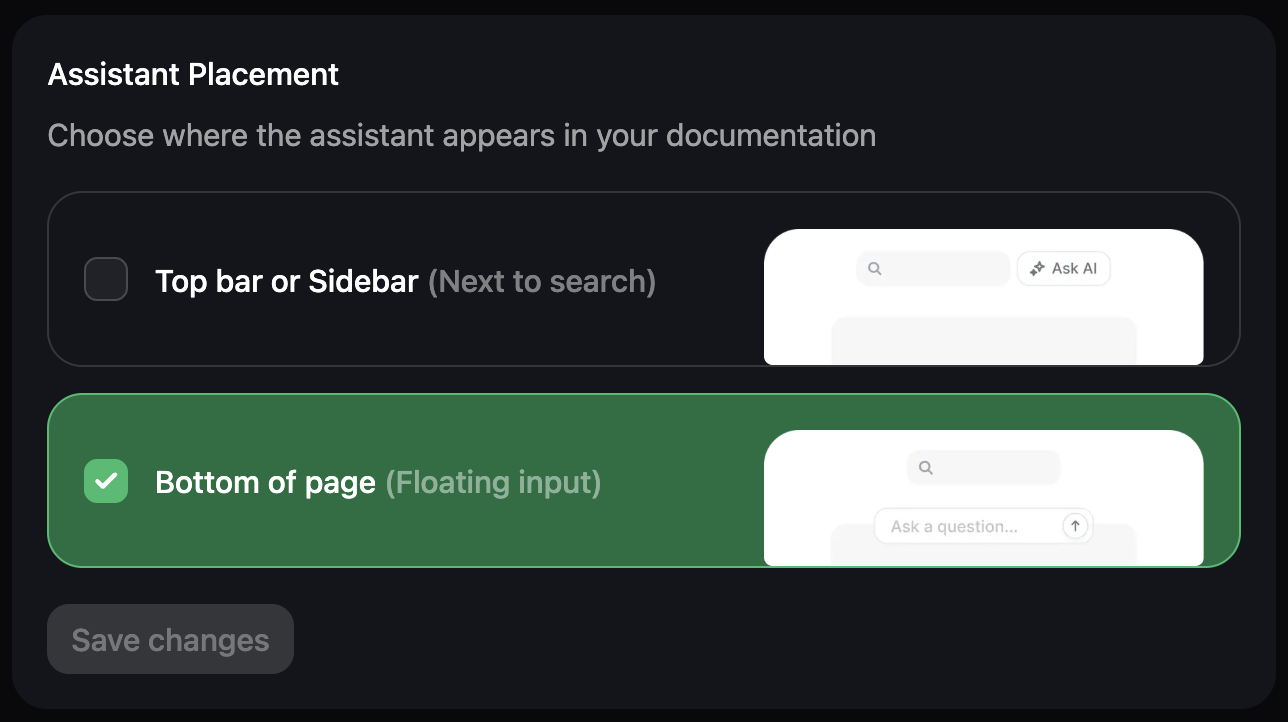Click the Assistant Placement heading
Screen dimensions: 1288x722
[193, 74]
